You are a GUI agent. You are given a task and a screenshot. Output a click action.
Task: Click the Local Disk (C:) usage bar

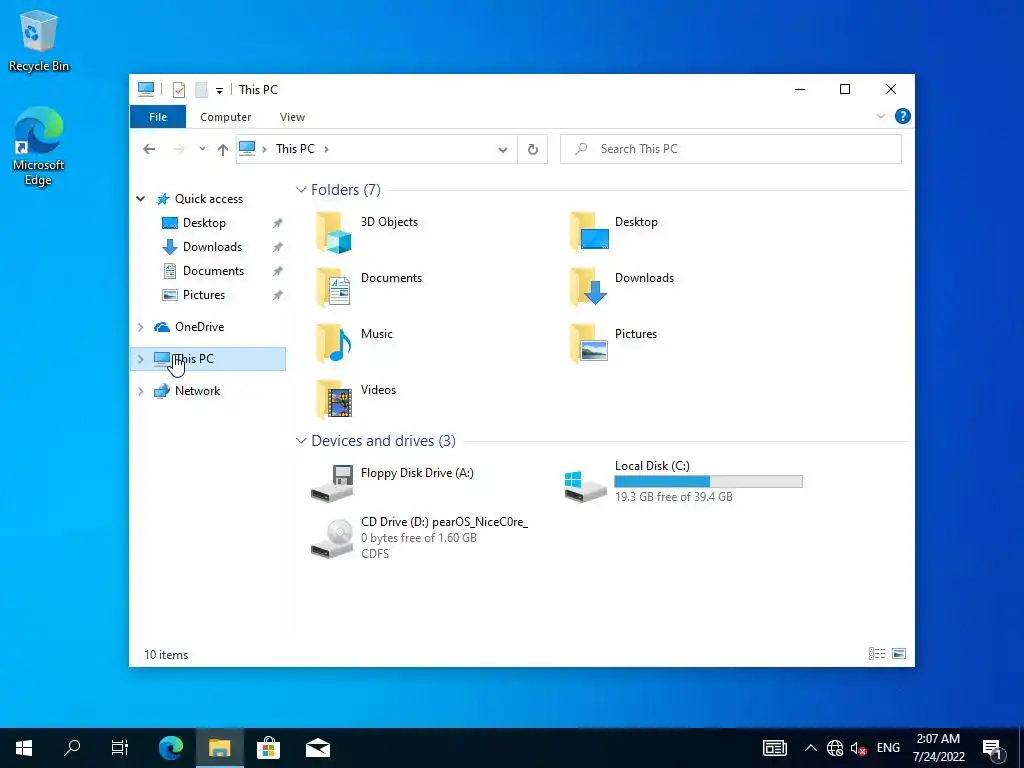pyautogui.click(x=709, y=481)
